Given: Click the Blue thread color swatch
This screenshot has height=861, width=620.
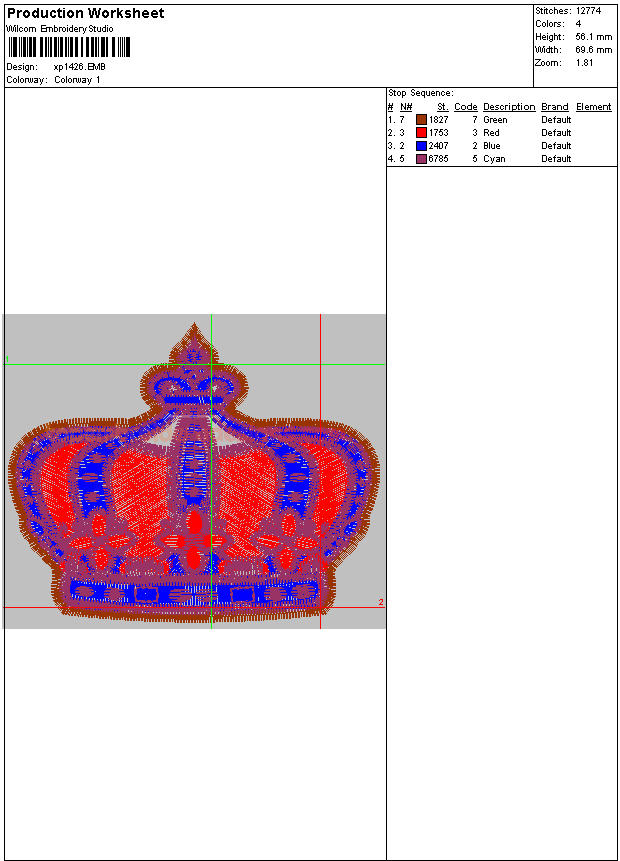Looking at the screenshot, I should pos(421,146).
